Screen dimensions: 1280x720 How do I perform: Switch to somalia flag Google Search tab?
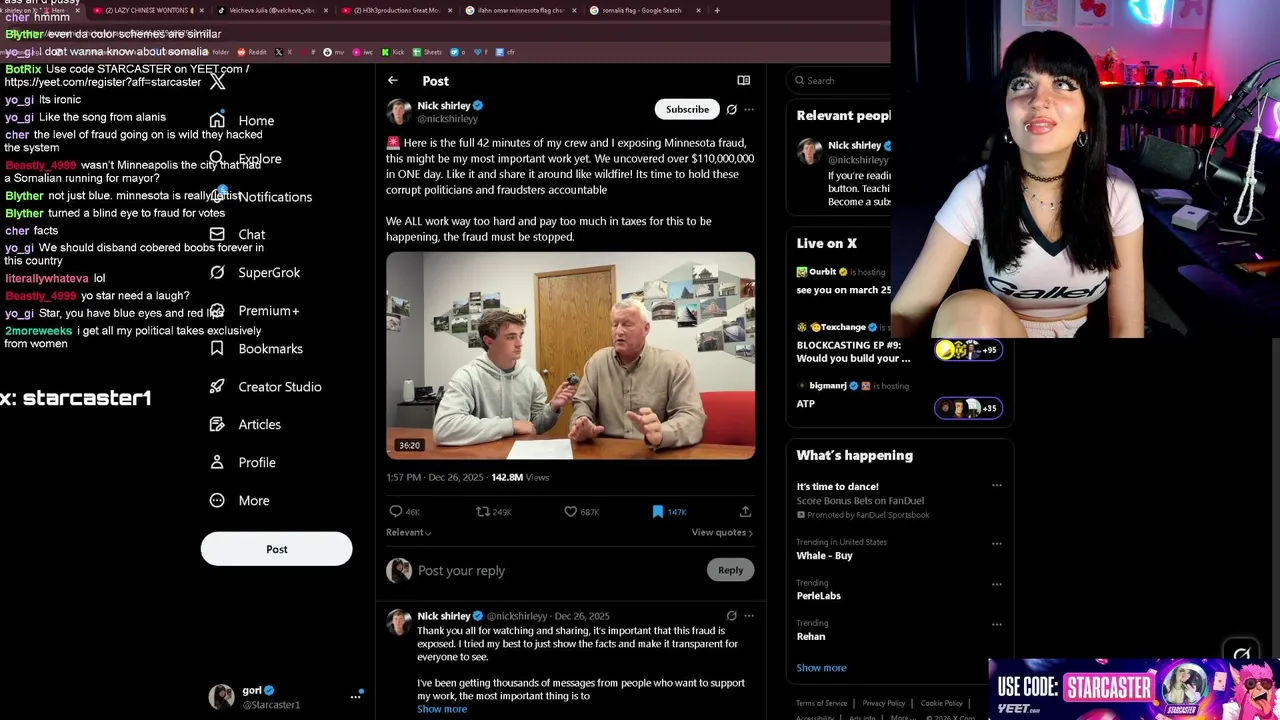pyautogui.click(x=641, y=10)
